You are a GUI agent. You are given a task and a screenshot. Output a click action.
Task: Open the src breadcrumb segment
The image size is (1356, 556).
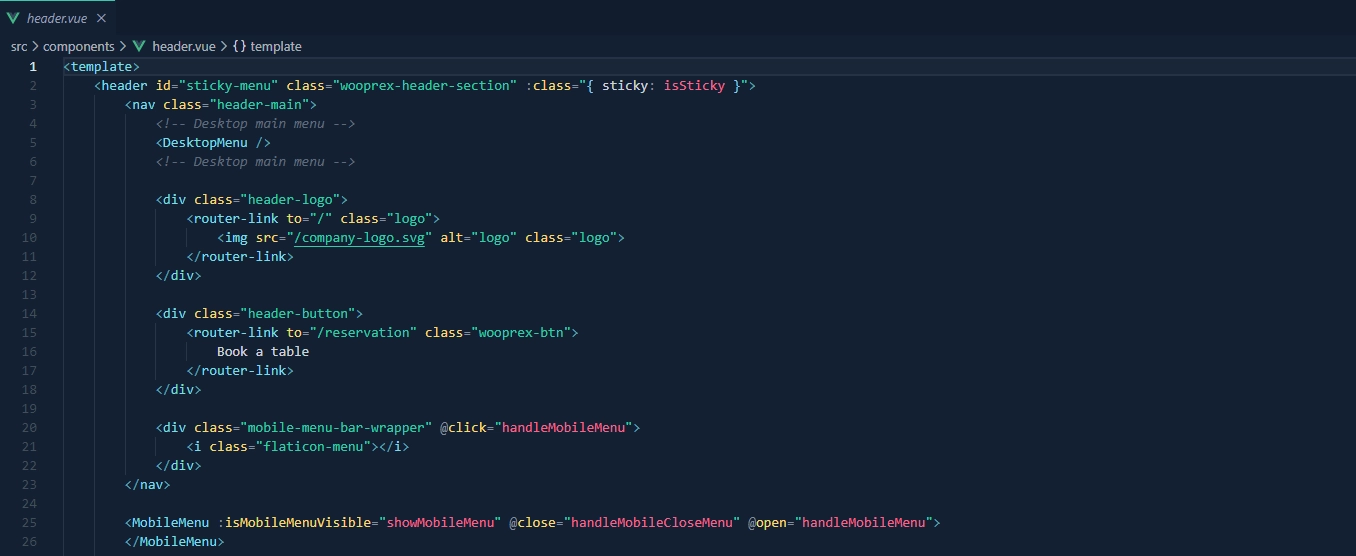(19, 46)
